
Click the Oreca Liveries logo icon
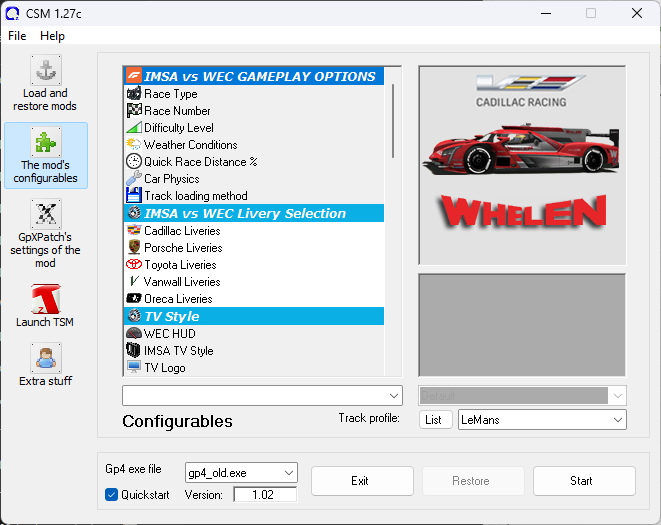click(x=134, y=299)
